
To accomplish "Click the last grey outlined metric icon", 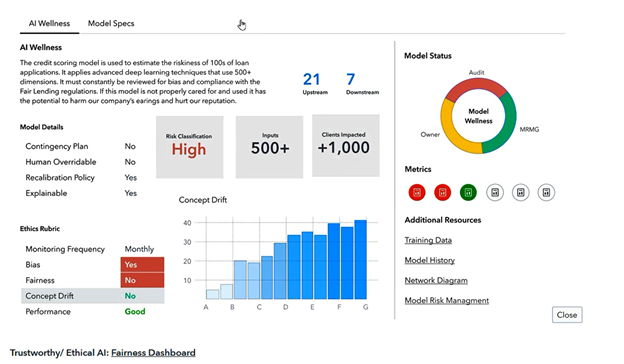I will click(546, 193).
